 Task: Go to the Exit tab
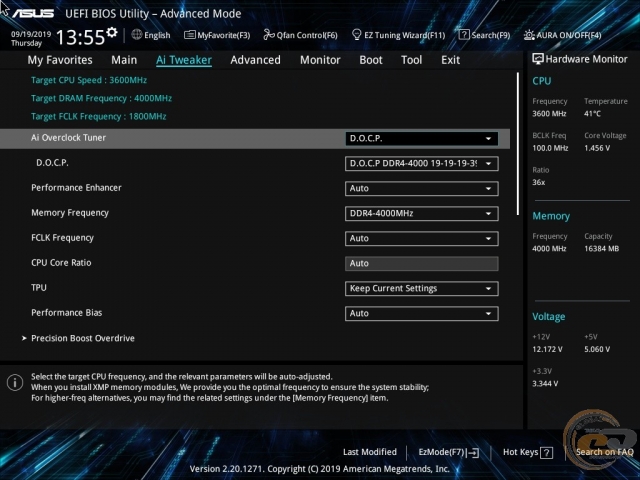pyautogui.click(x=451, y=60)
